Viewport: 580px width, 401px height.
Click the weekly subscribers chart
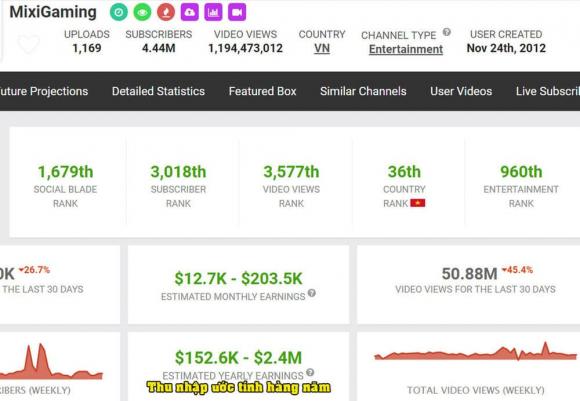coord(51,361)
